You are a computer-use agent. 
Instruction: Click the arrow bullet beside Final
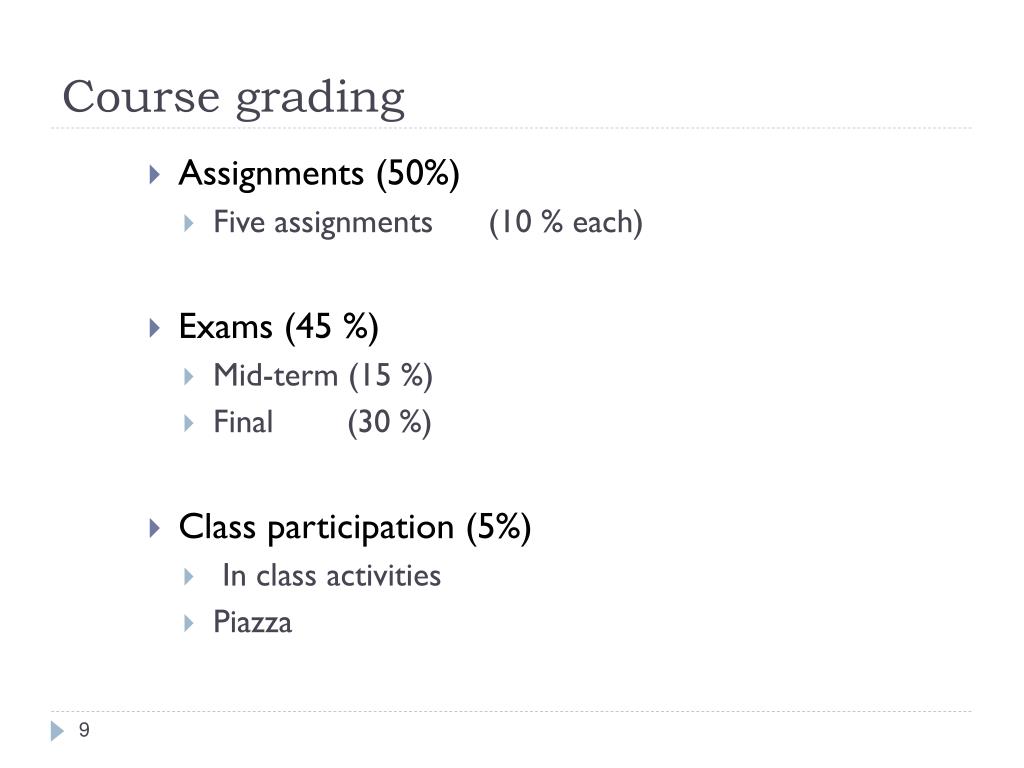(189, 423)
